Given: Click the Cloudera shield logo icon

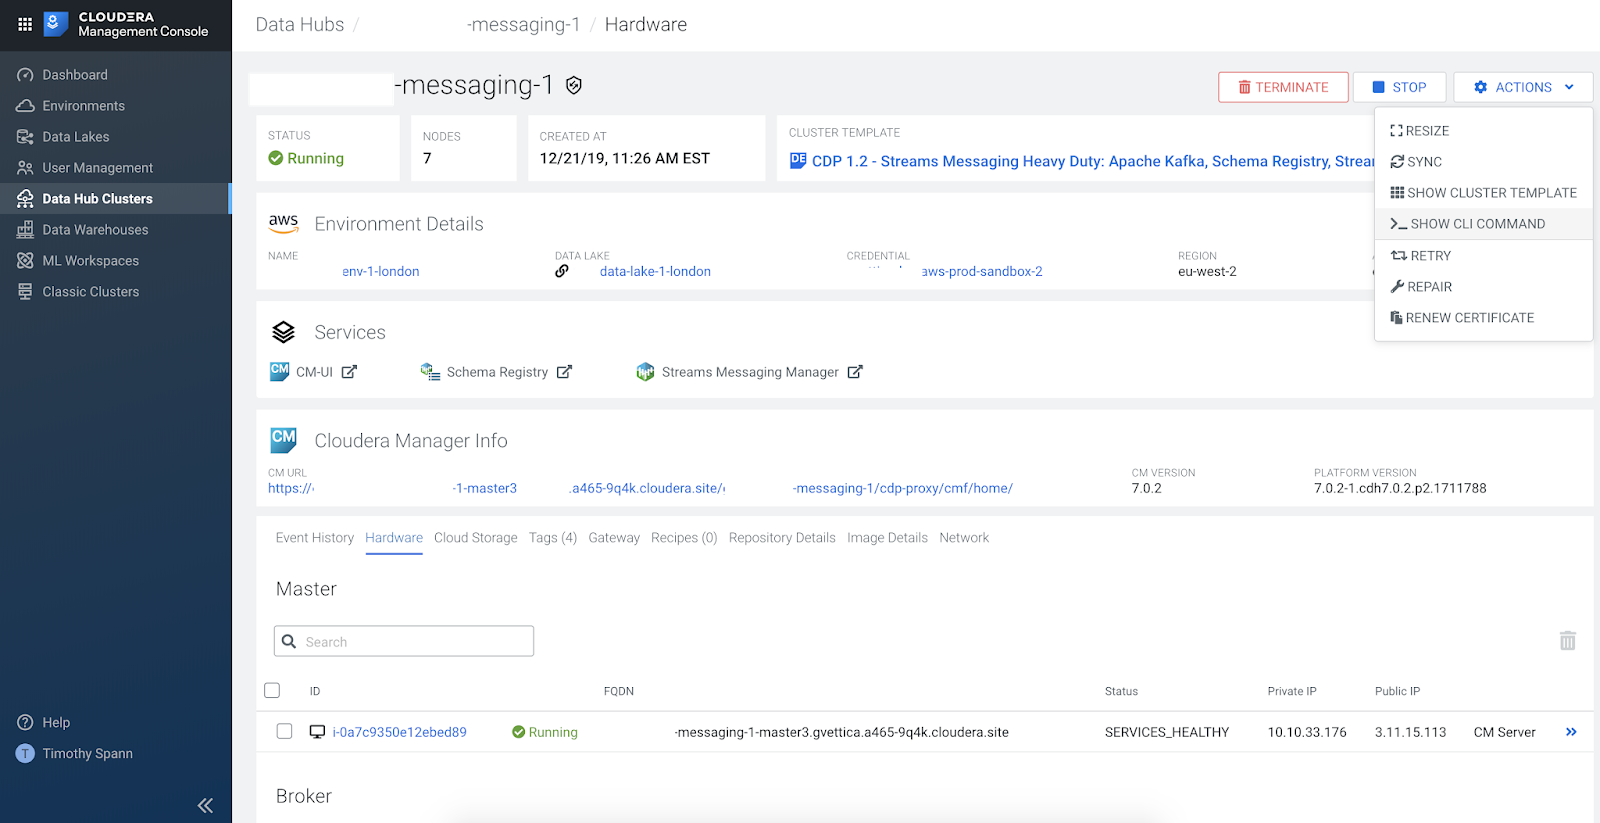Looking at the screenshot, I should [x=57, y=23].
